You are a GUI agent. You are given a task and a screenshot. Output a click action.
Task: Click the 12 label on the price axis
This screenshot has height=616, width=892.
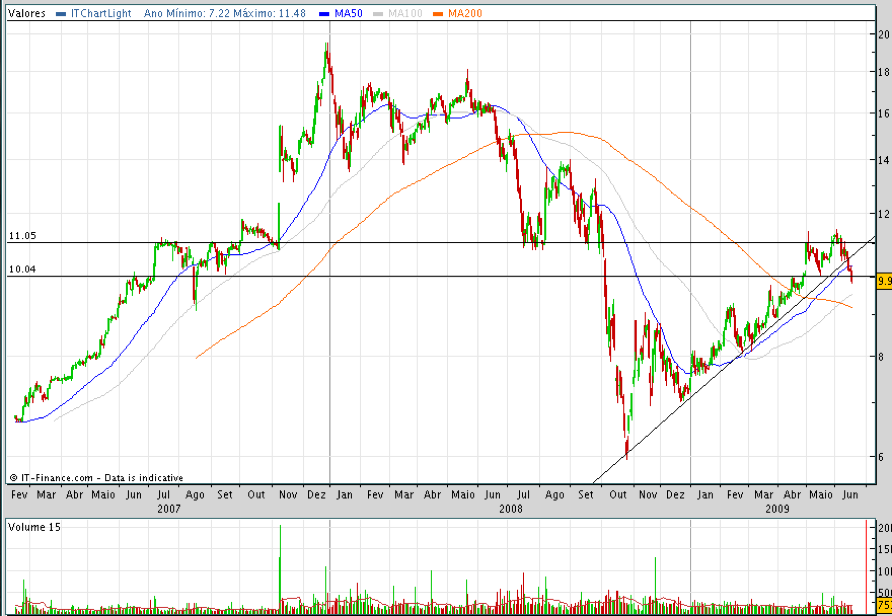[885, 214]
